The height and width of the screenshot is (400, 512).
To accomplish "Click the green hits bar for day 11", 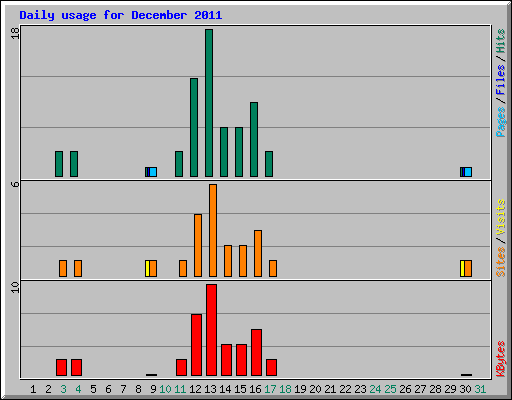I will coord(179,164).
